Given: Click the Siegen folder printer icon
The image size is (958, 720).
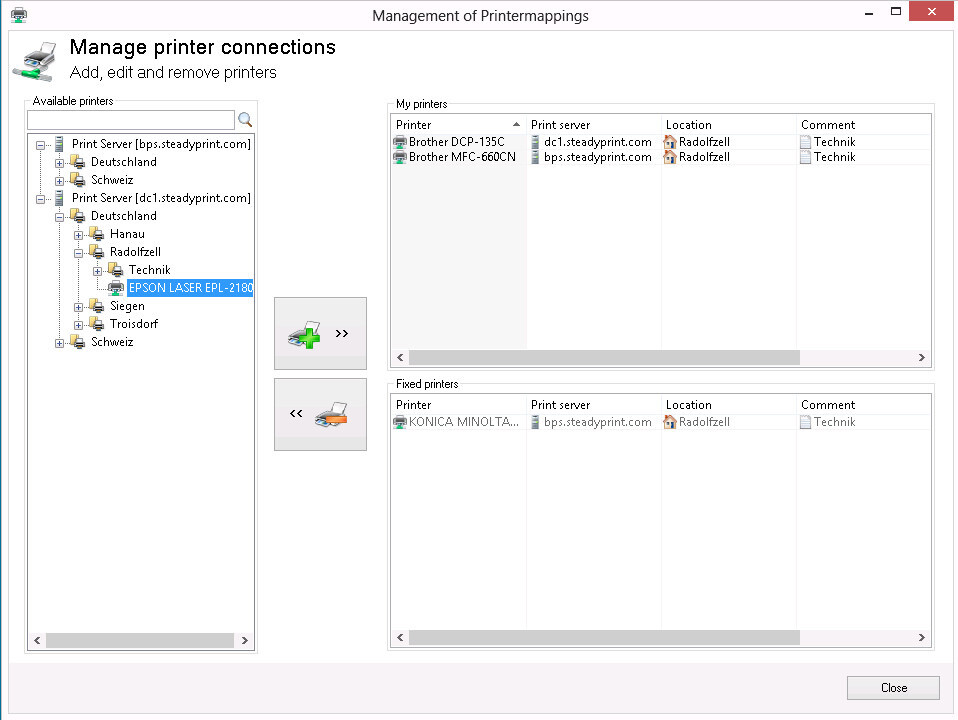Looking at the screenshot, I should pyautogui.click(x=96, y=306).
